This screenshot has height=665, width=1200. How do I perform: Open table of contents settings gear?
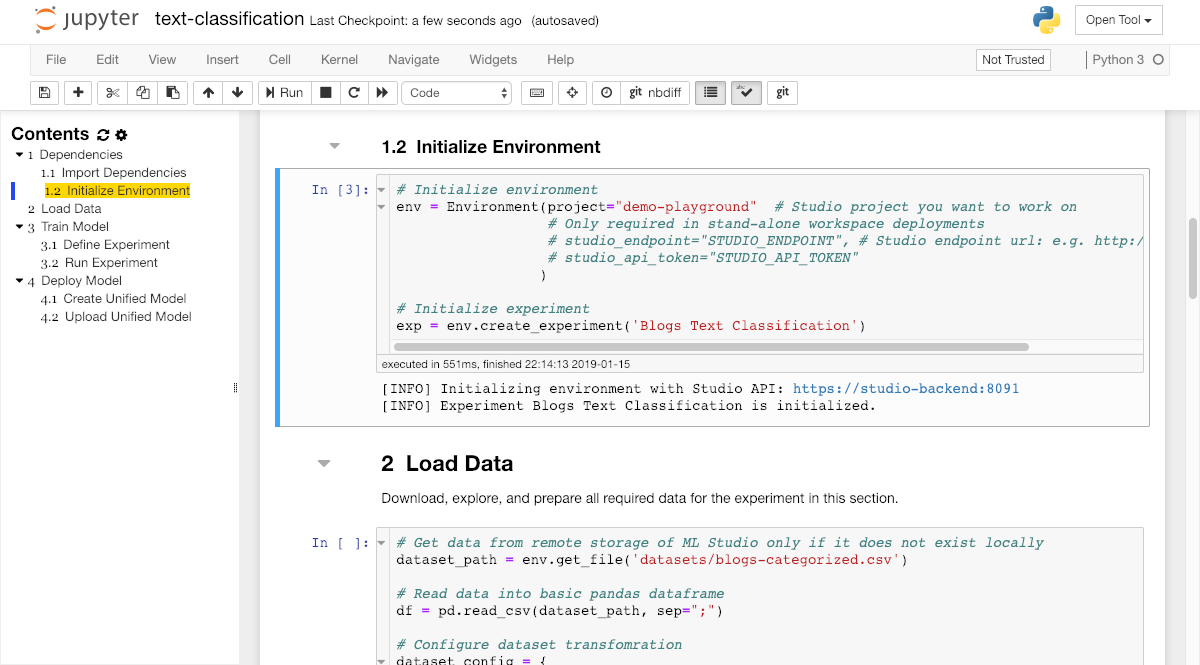point(121,135)
